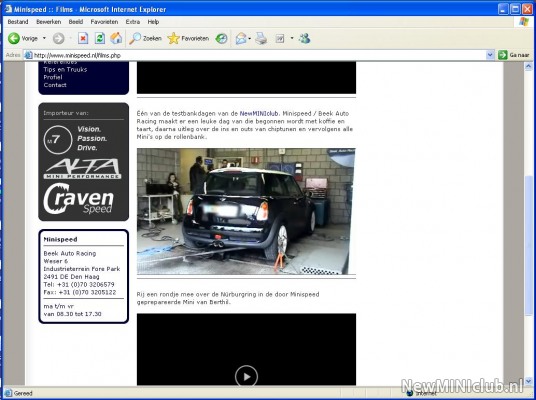Stop loading the page
This screenshot has width=536, height=400.
pos(83,38)
